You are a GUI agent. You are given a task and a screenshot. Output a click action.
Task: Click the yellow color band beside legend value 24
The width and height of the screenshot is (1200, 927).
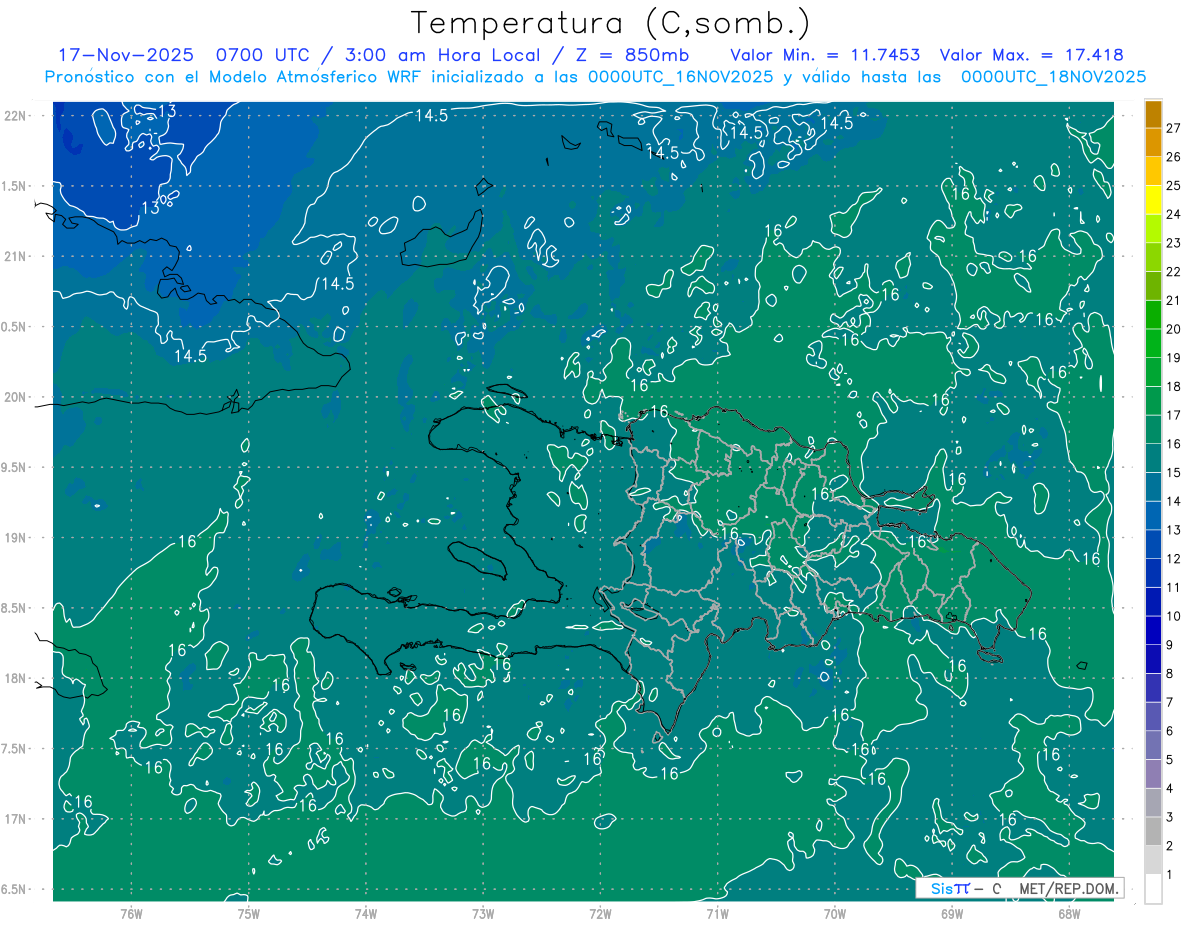[x=1153, y=200]
